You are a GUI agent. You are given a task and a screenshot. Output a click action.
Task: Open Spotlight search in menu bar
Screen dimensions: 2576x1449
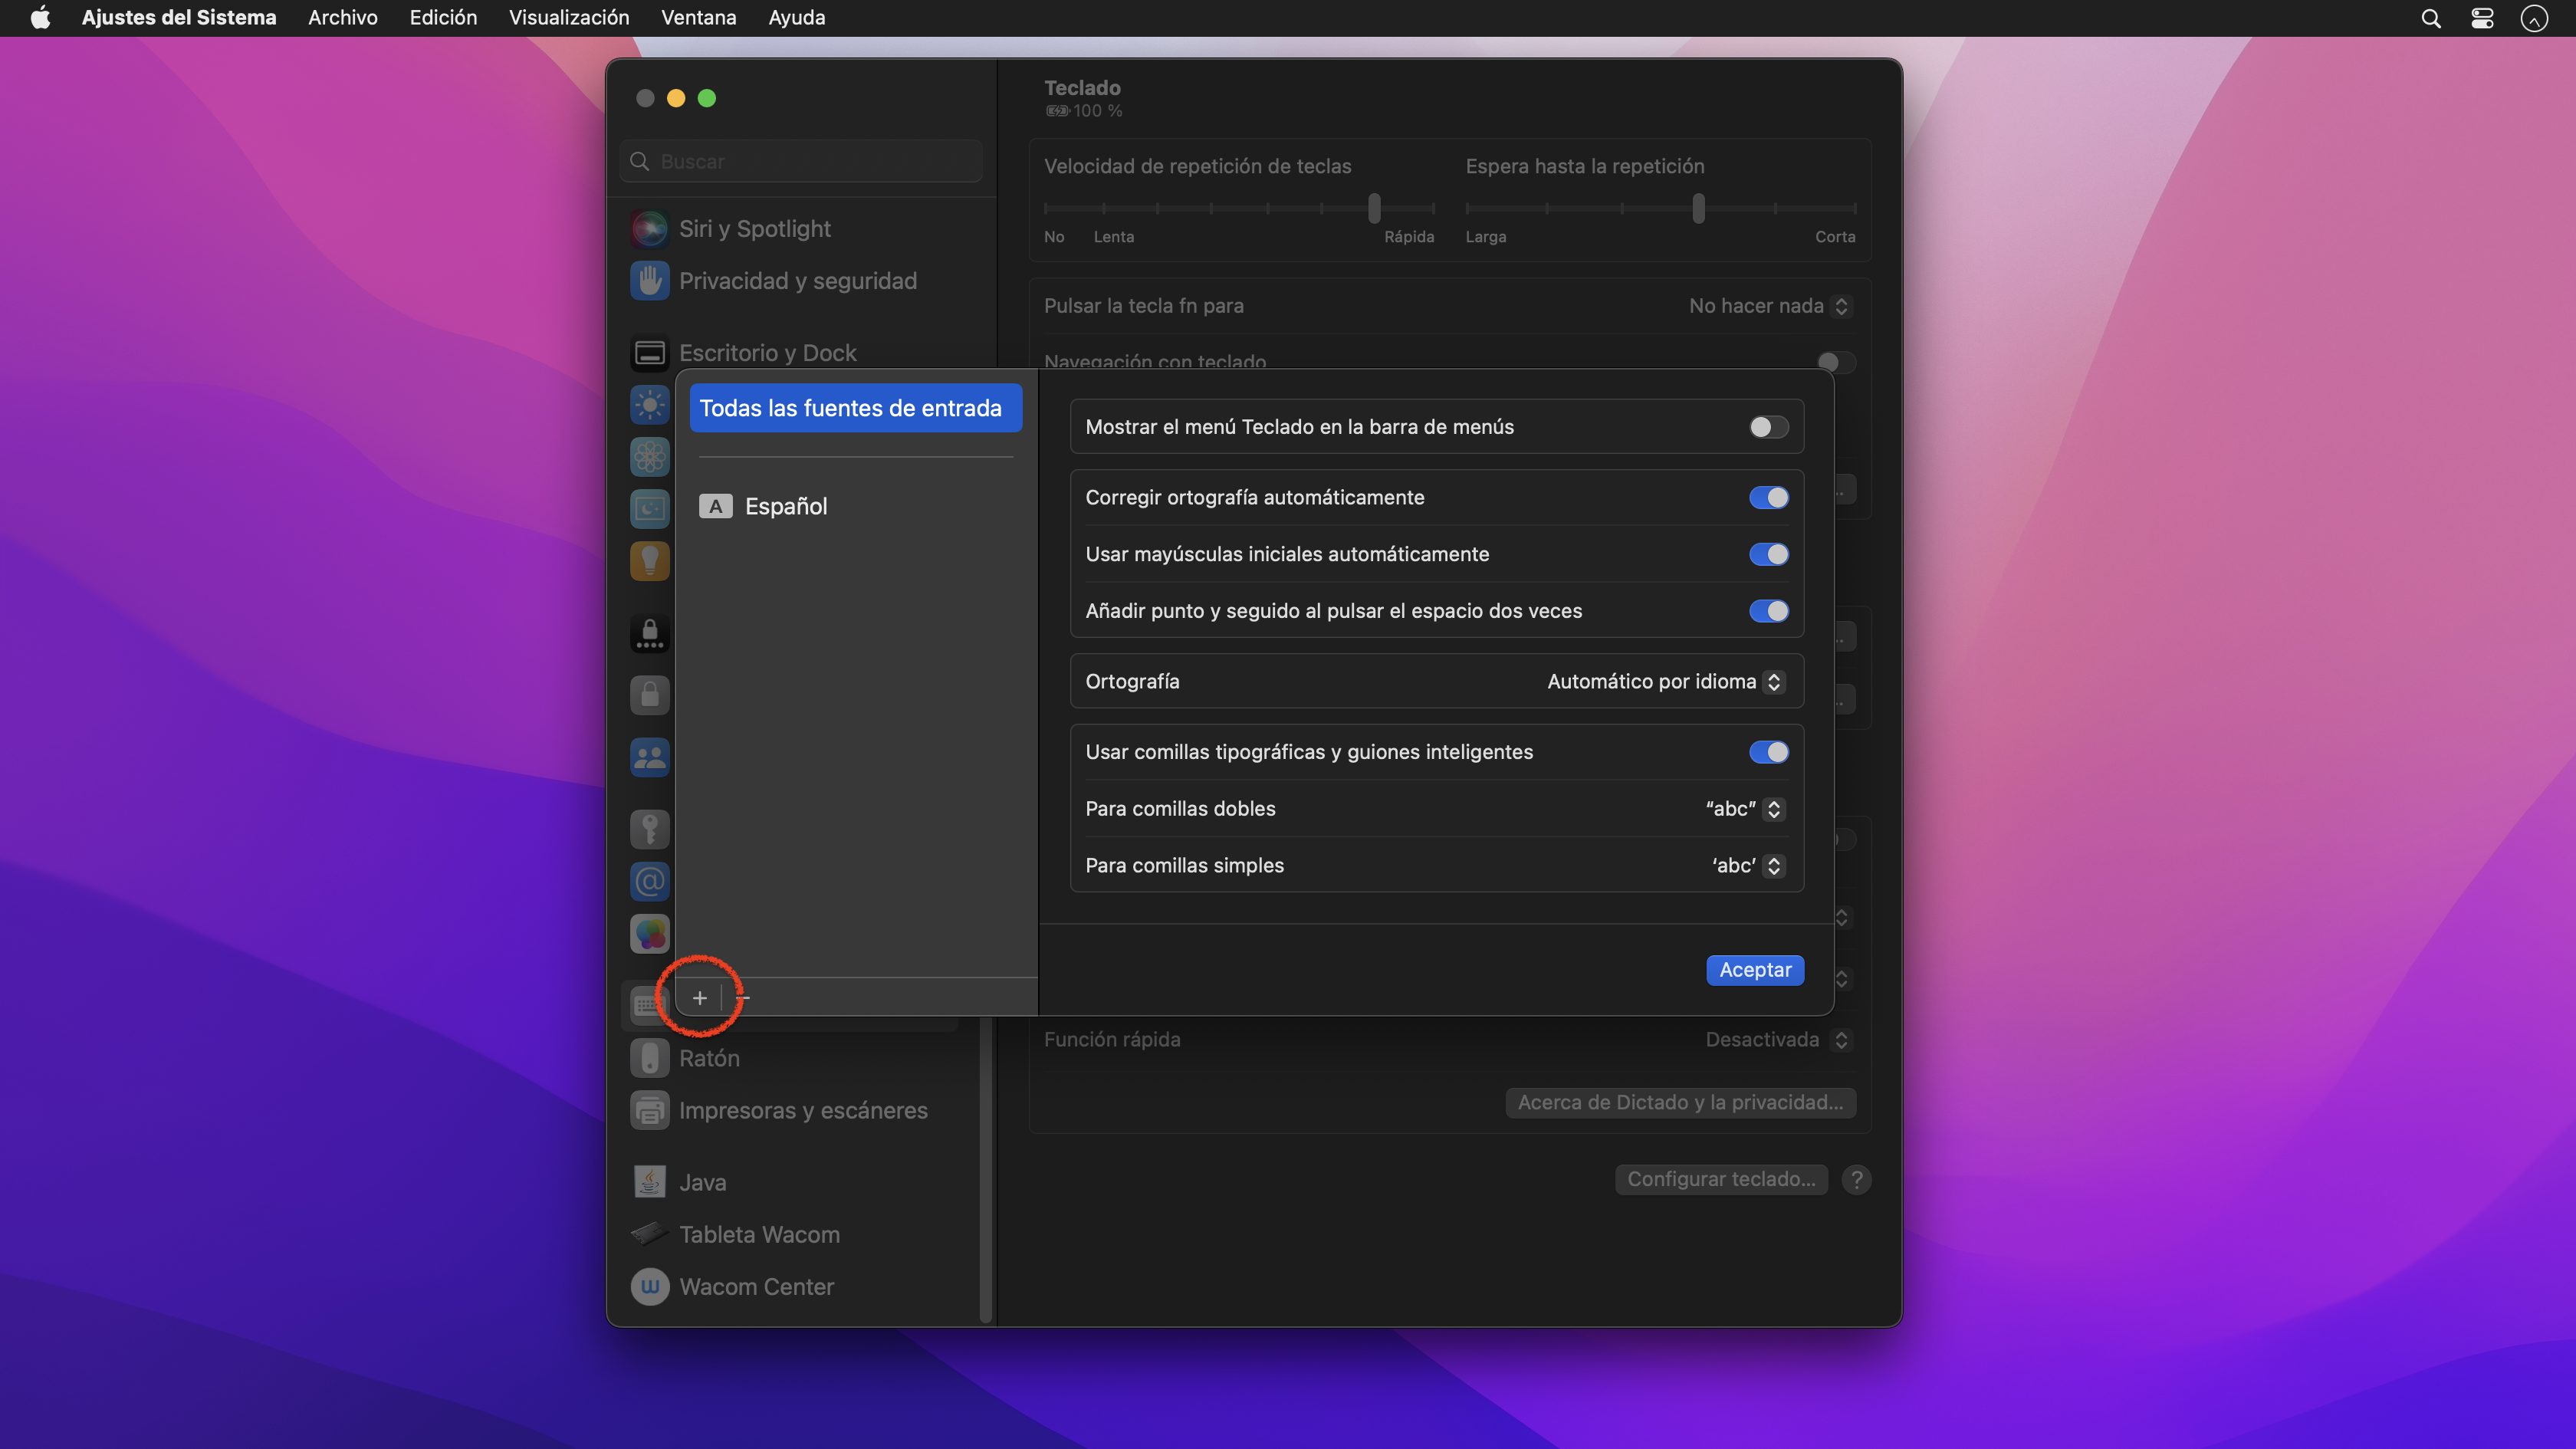[2430, 18]
